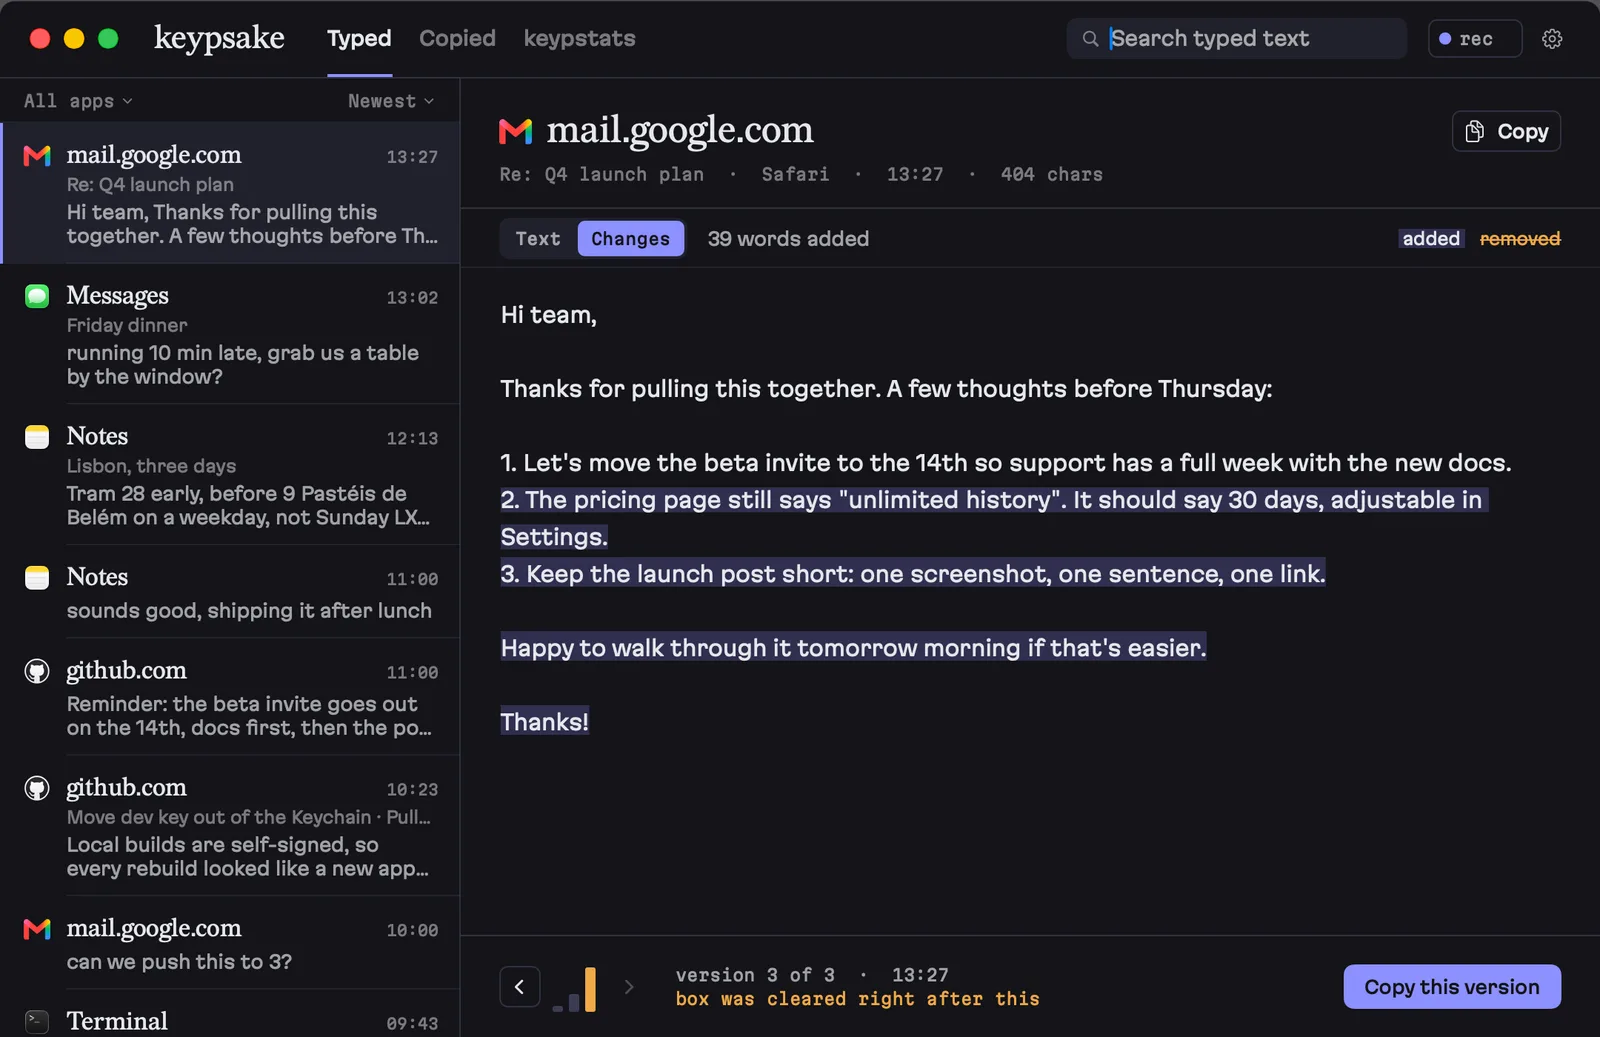This screenshot has width=1600, height=1037.
Task: Click the Gmail icon in detail header
Action: (516, 131)
